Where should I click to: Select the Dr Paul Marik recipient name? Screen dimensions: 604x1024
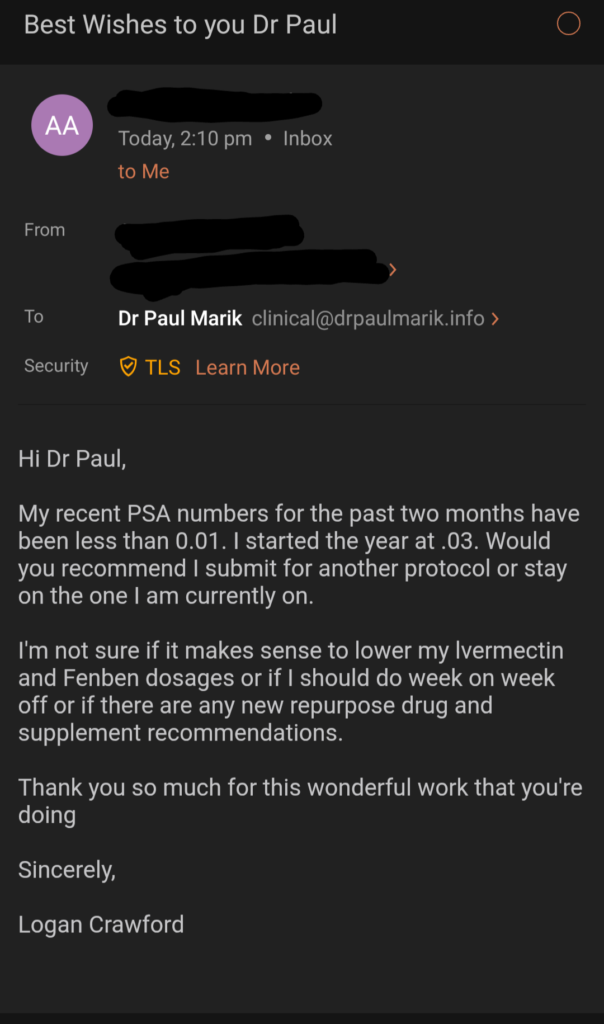(x=180, y=318)
